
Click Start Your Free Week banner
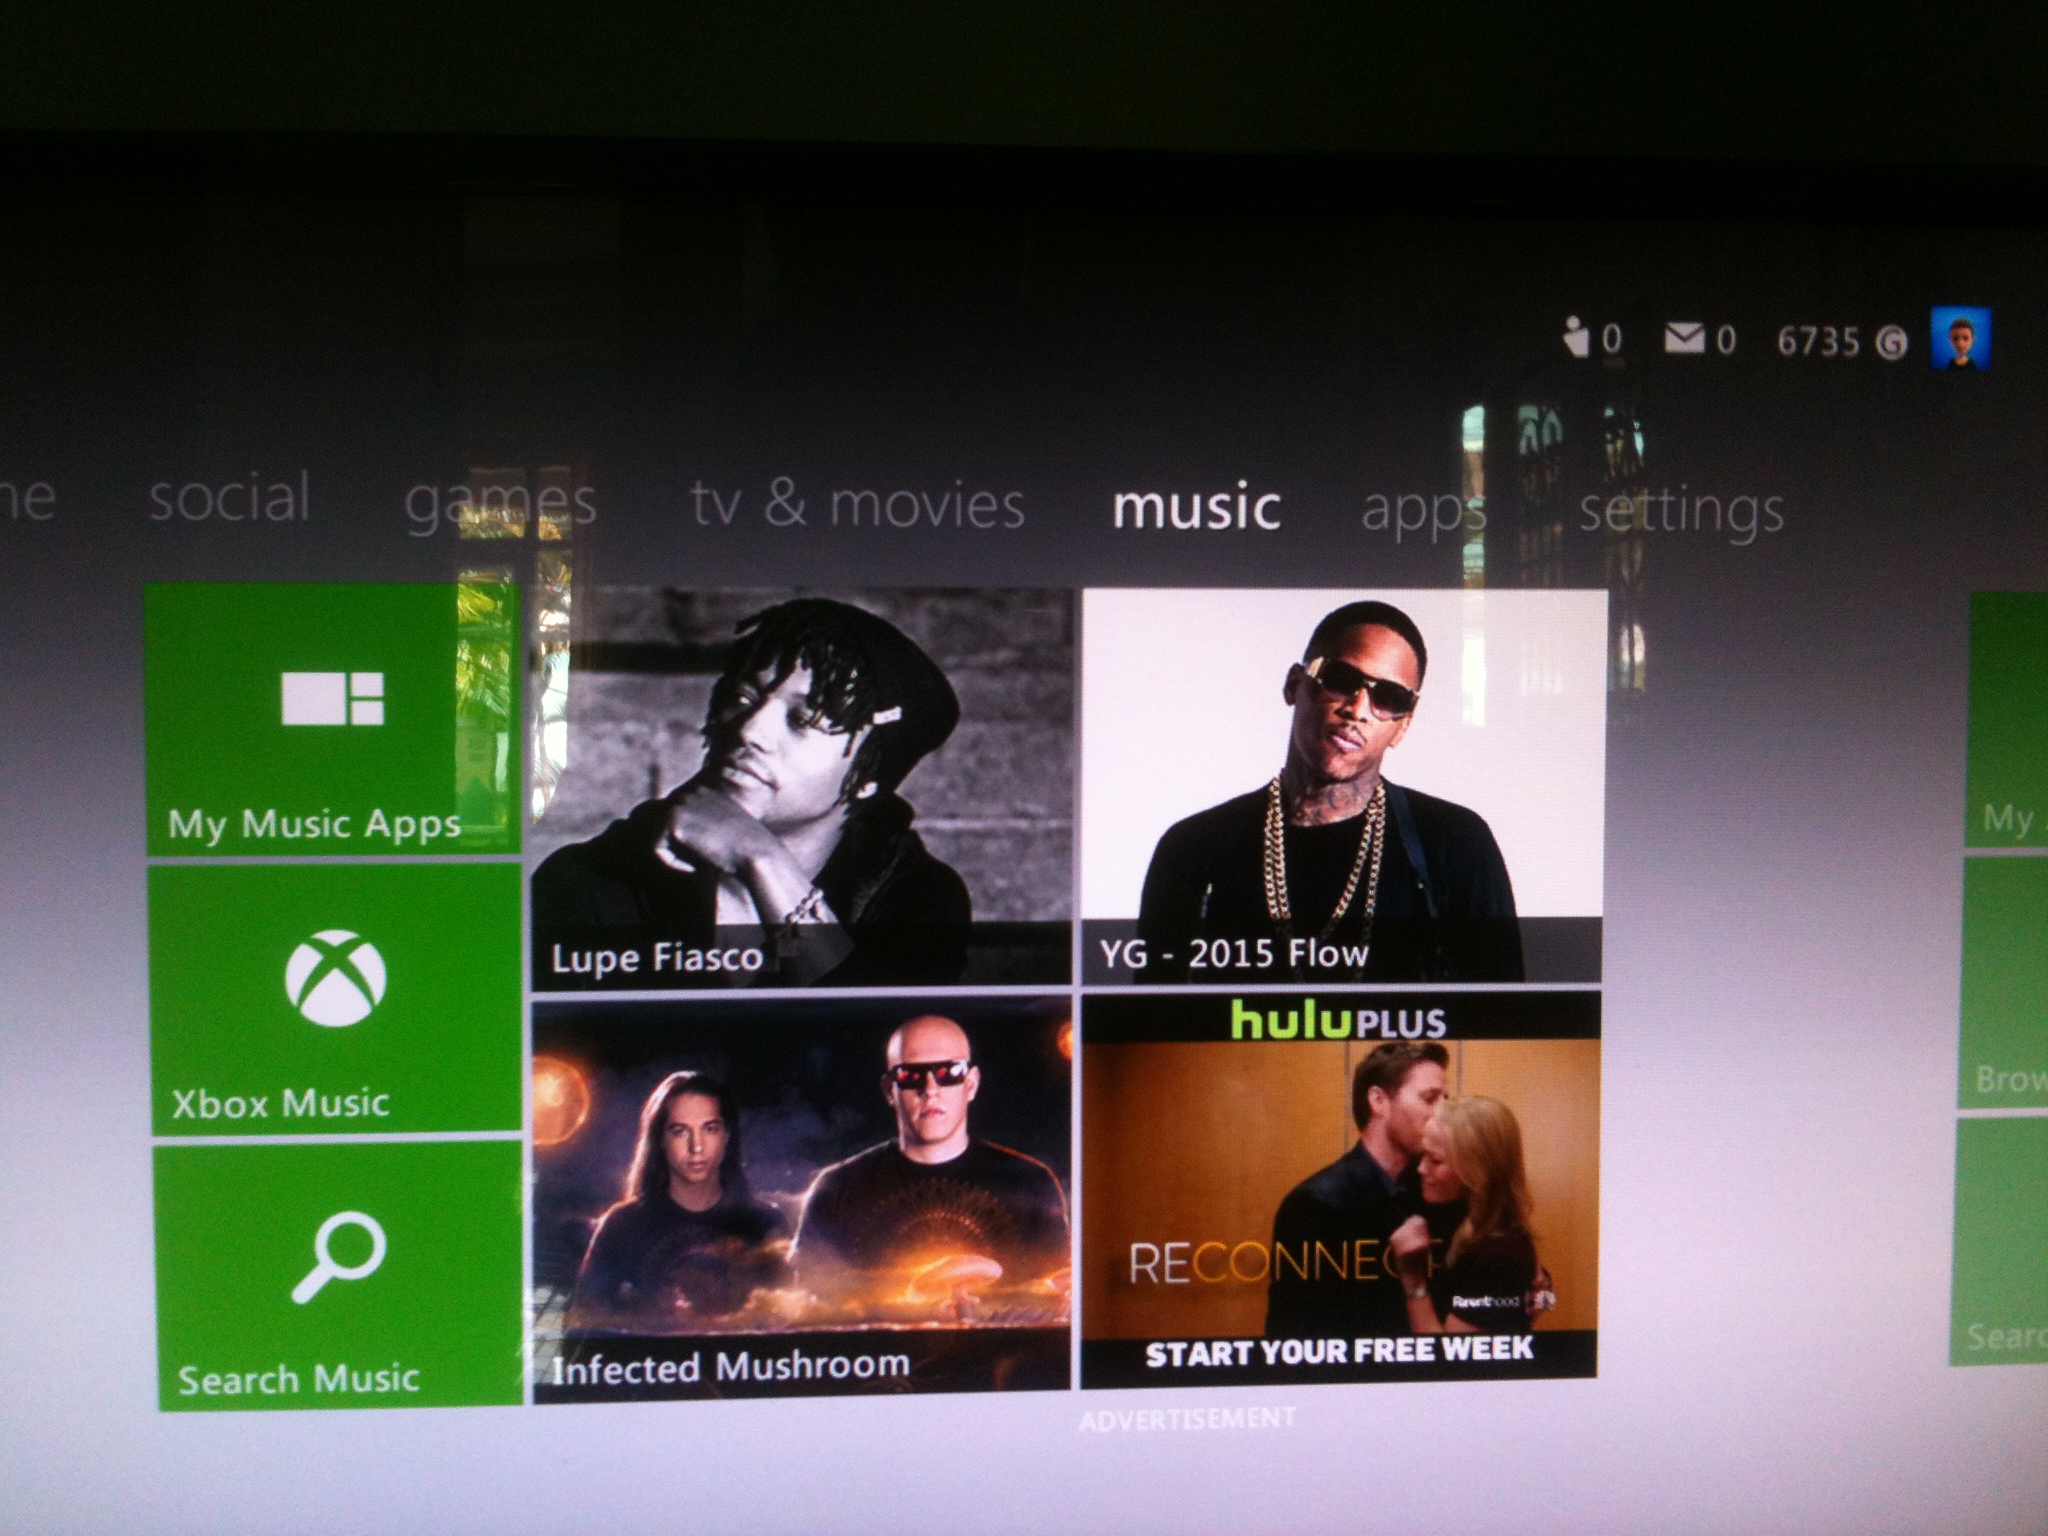[x=1338, y=1352]
